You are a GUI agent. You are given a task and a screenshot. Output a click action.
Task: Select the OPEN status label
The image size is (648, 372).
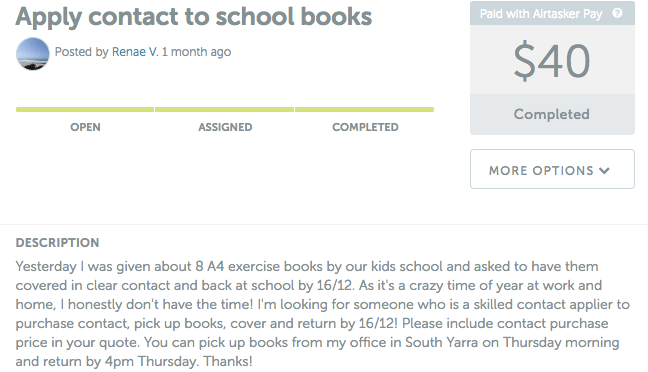pos(85,127)
